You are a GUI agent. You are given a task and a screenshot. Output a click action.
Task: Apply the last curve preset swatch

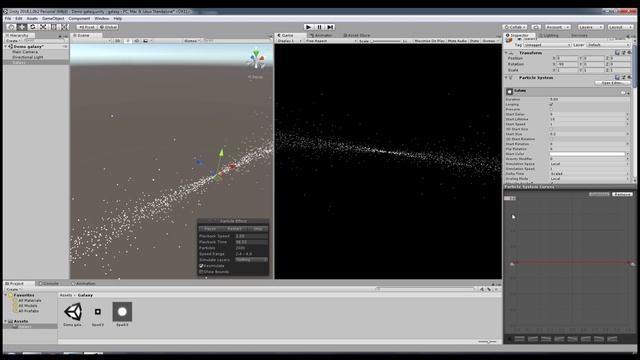(612, 339)
